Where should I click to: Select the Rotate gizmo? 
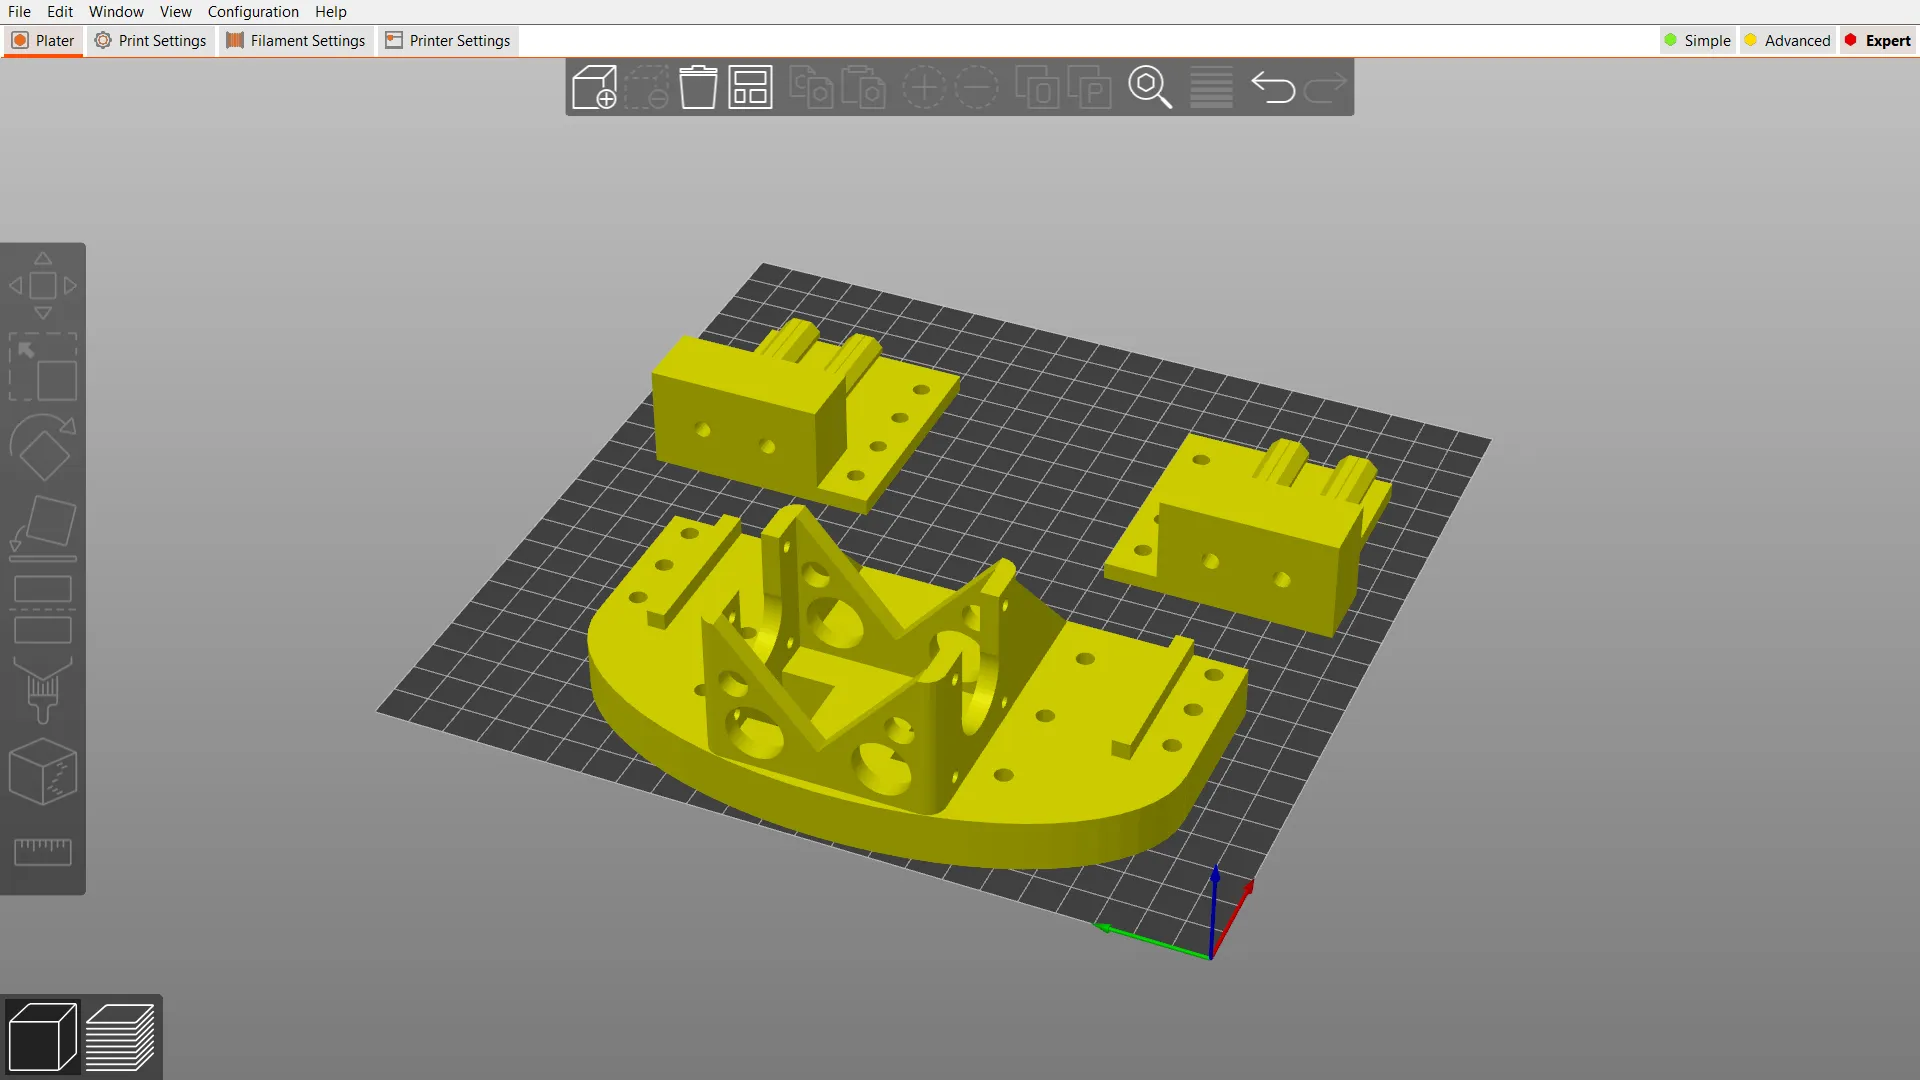43,450
